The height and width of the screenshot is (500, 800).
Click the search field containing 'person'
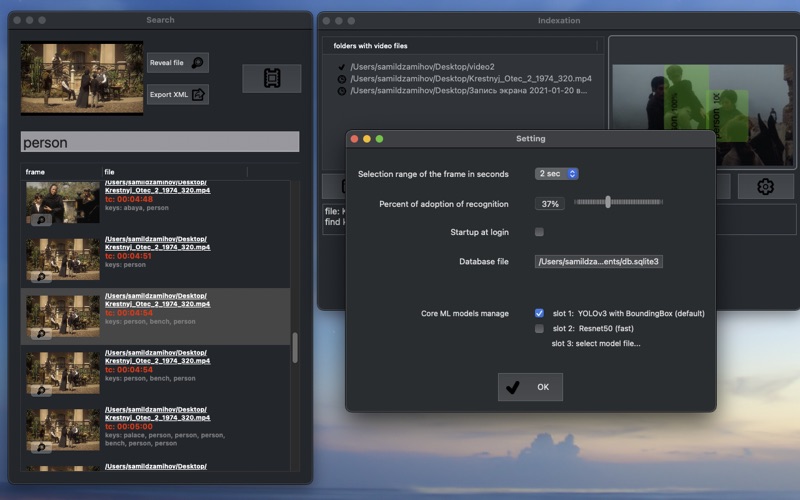tap(160, 142)
